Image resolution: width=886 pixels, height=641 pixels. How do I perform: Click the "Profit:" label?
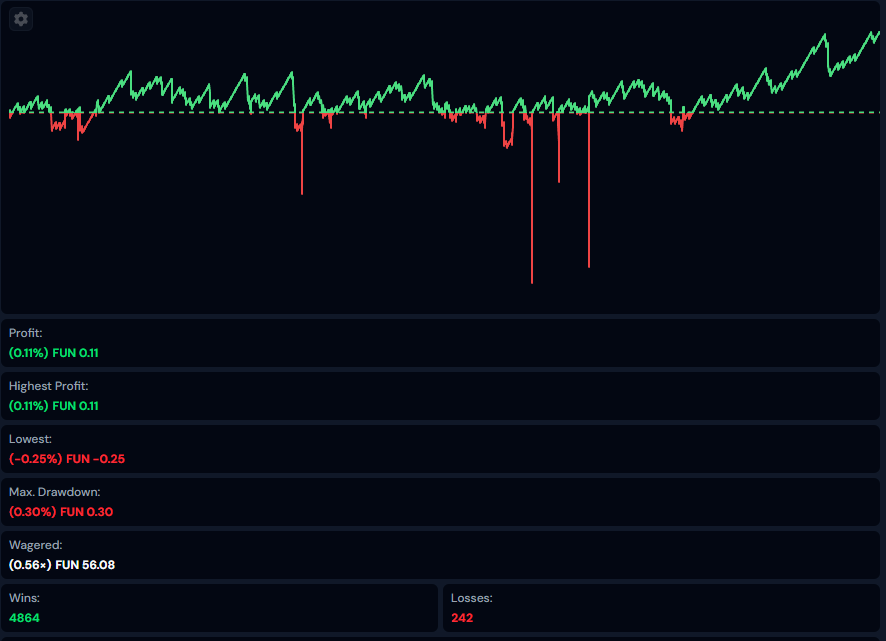(x=26, y=333)
